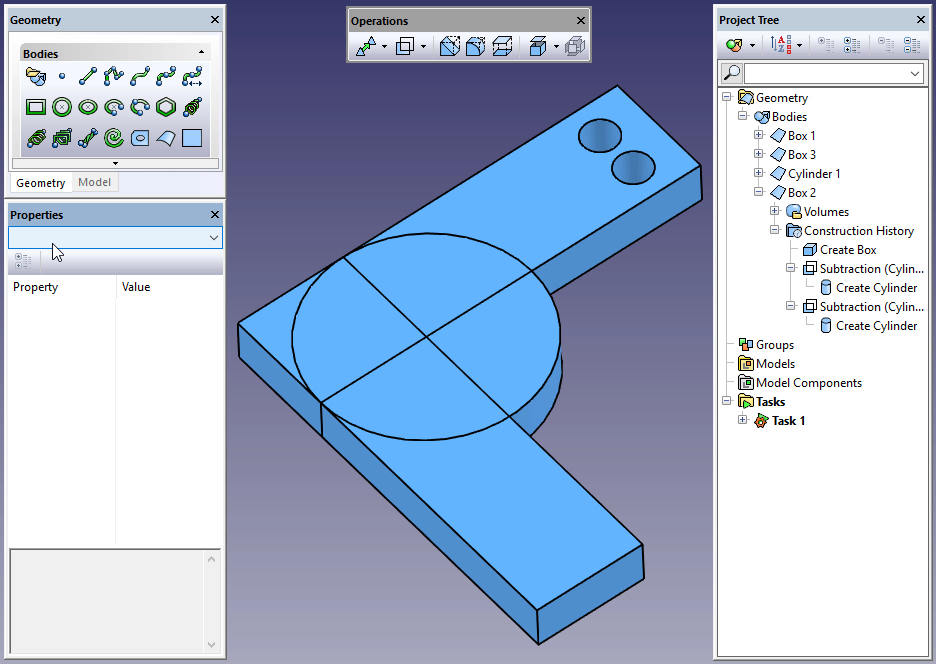936x664 pixels.
Task: Choose the Rectangle shape tool
Action: (36, 106)
